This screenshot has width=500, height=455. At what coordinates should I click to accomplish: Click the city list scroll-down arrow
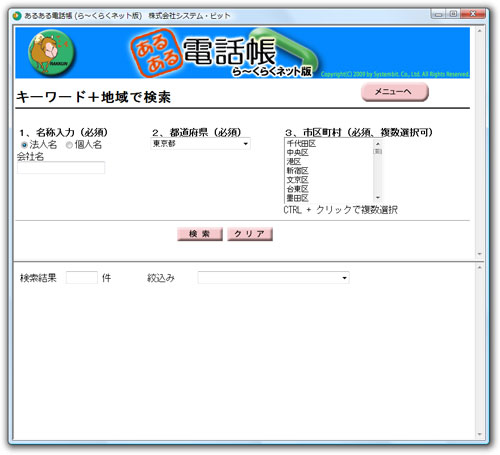tap(378, 198)
